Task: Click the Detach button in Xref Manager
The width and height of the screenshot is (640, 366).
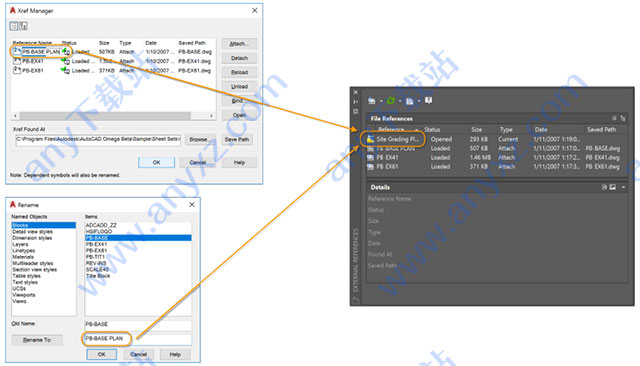Action: tap(240, 58)
